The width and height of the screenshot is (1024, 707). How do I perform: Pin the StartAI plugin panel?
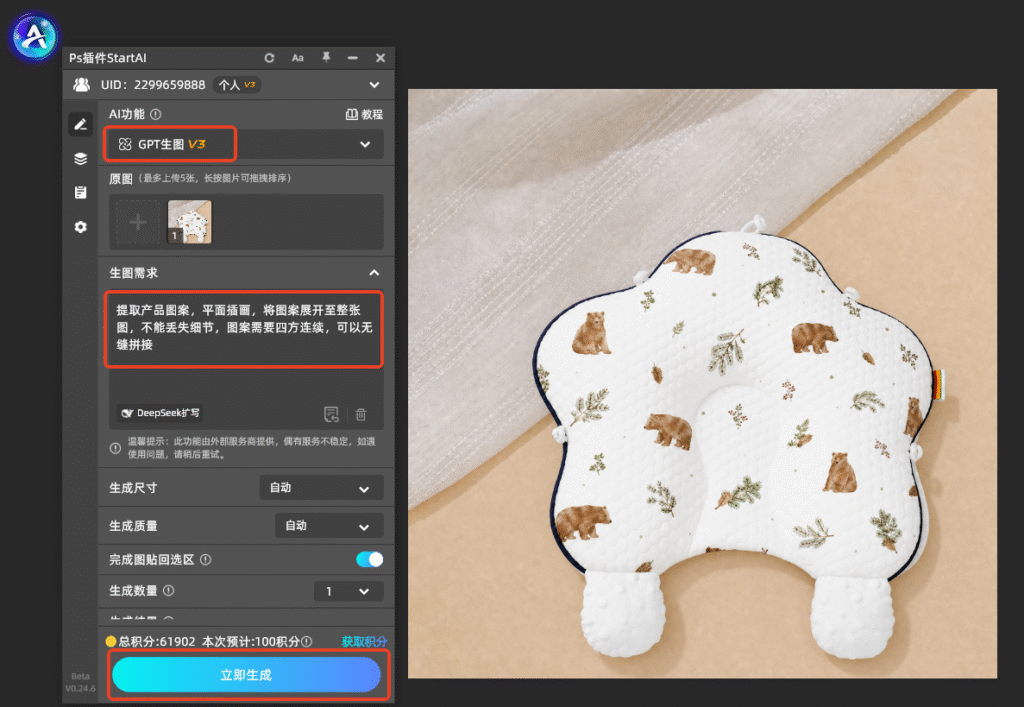[x=326, y=57]
